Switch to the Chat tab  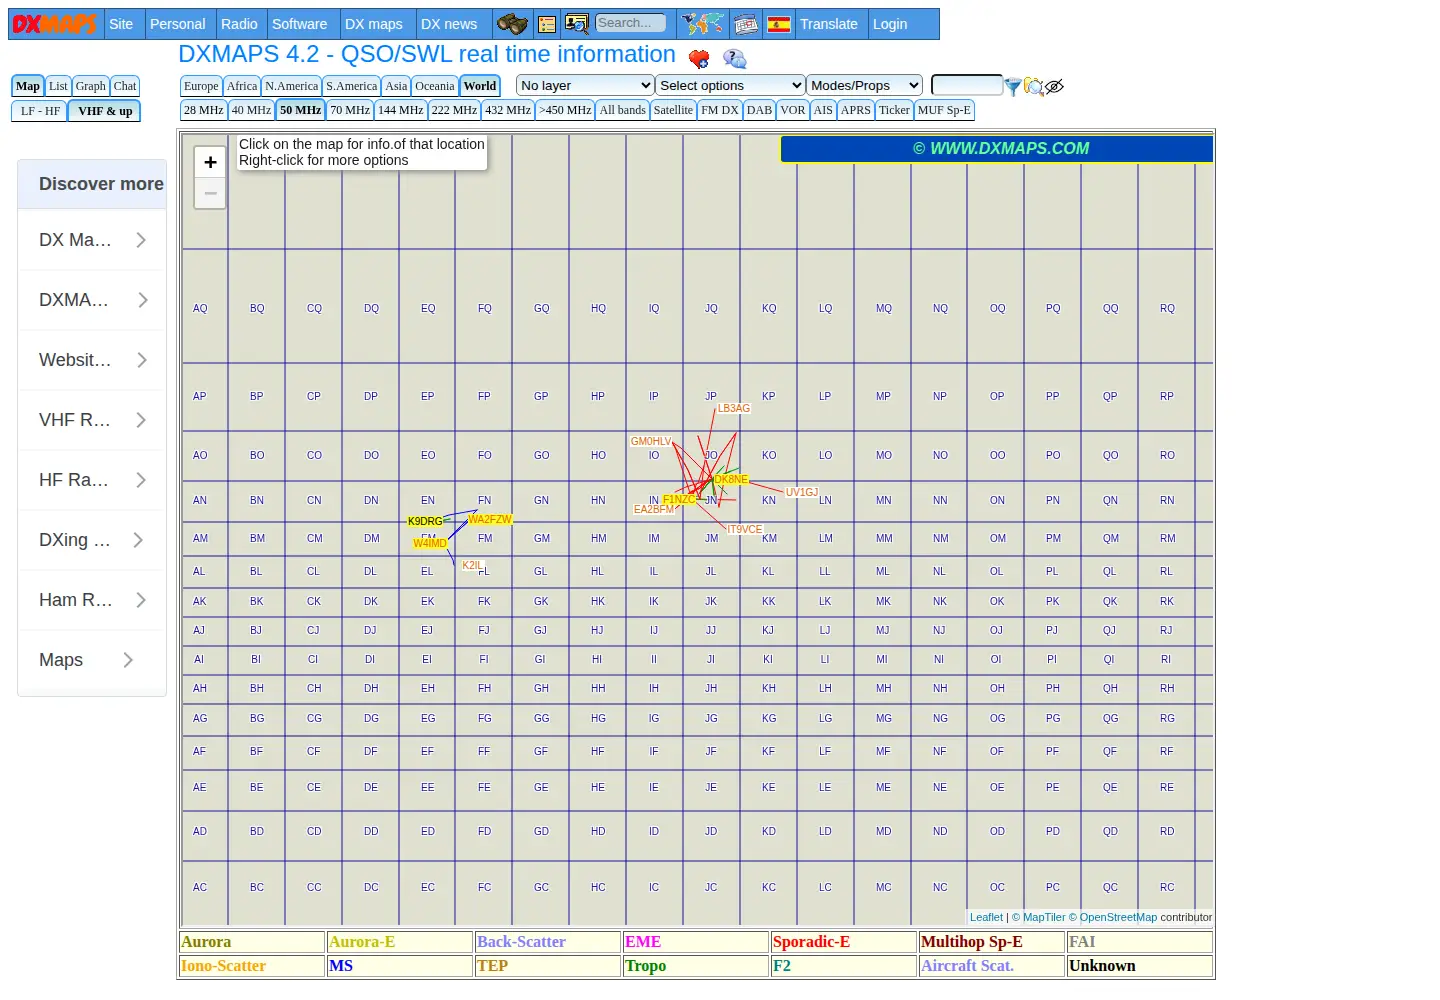pyautogui.click(x=125, y=86)
